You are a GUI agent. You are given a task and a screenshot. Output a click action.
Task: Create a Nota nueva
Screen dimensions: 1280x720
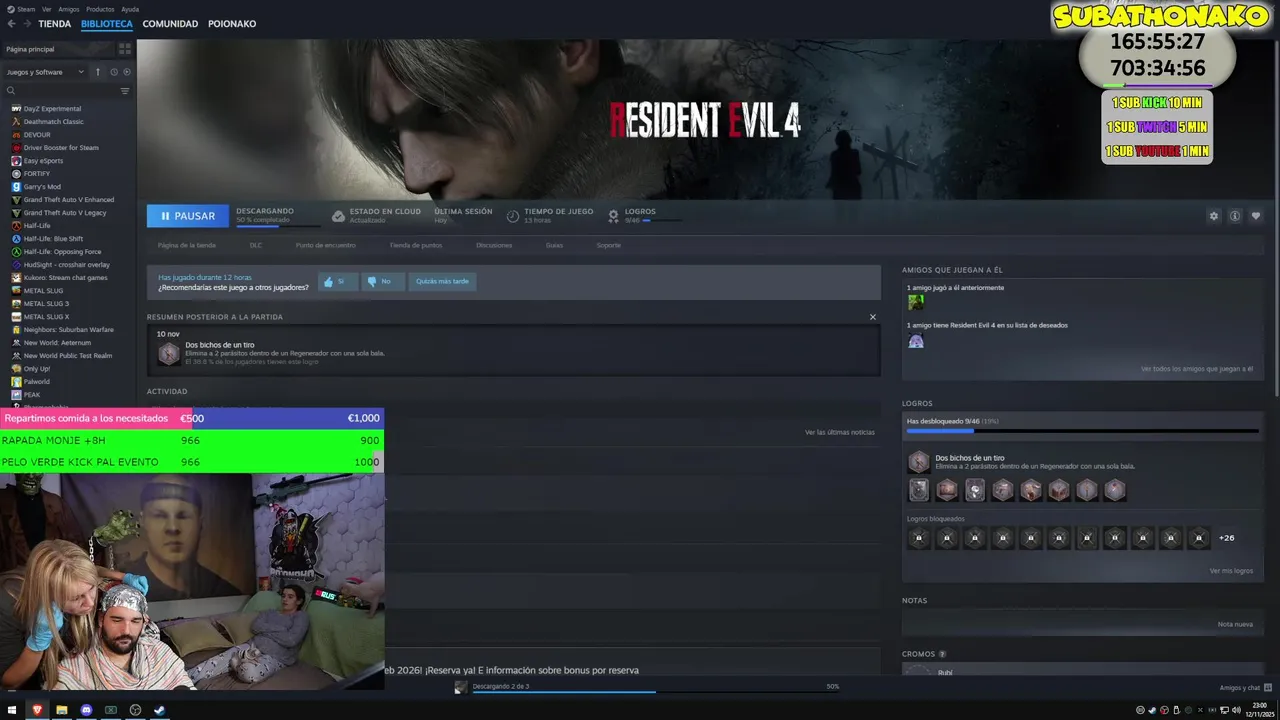1235,624
